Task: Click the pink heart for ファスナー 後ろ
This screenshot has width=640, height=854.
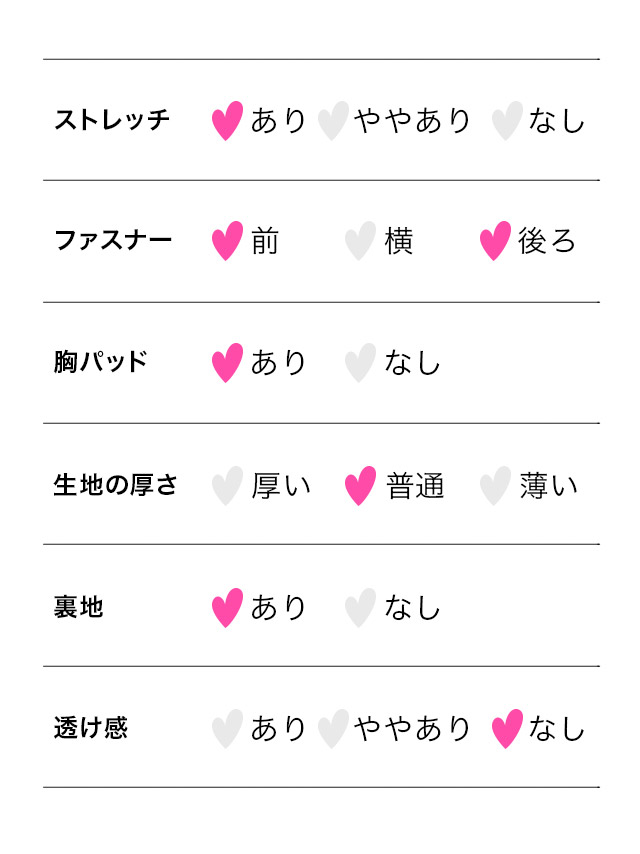Action: (495, 242)
